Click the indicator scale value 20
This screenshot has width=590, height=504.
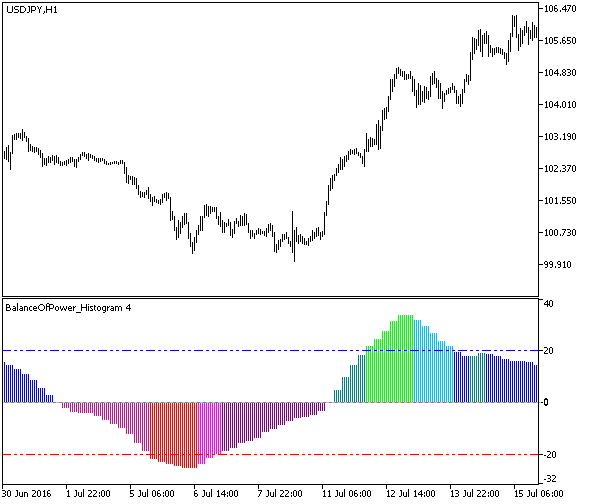(x=549, y=351)
